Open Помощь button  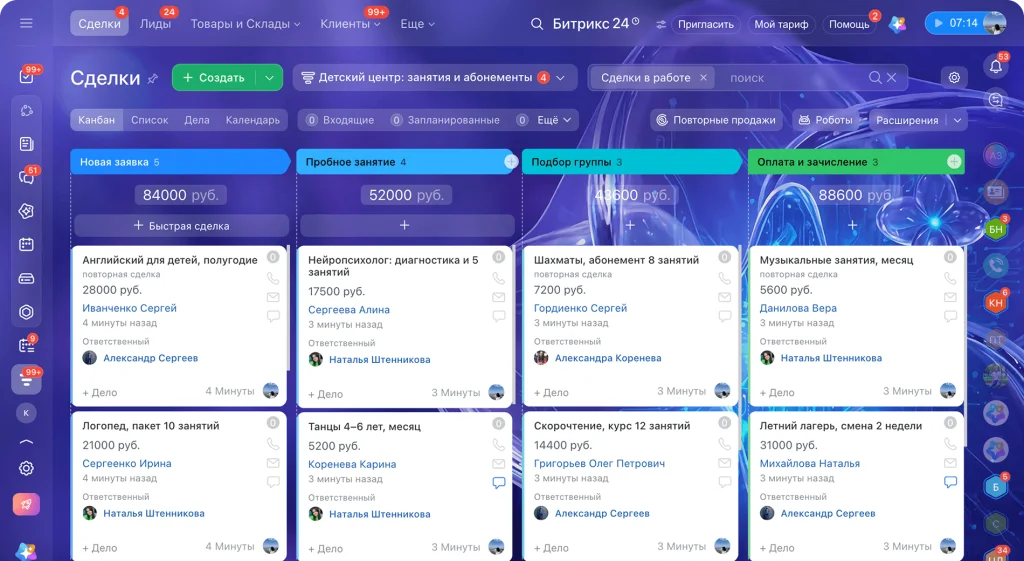[849, 24]
